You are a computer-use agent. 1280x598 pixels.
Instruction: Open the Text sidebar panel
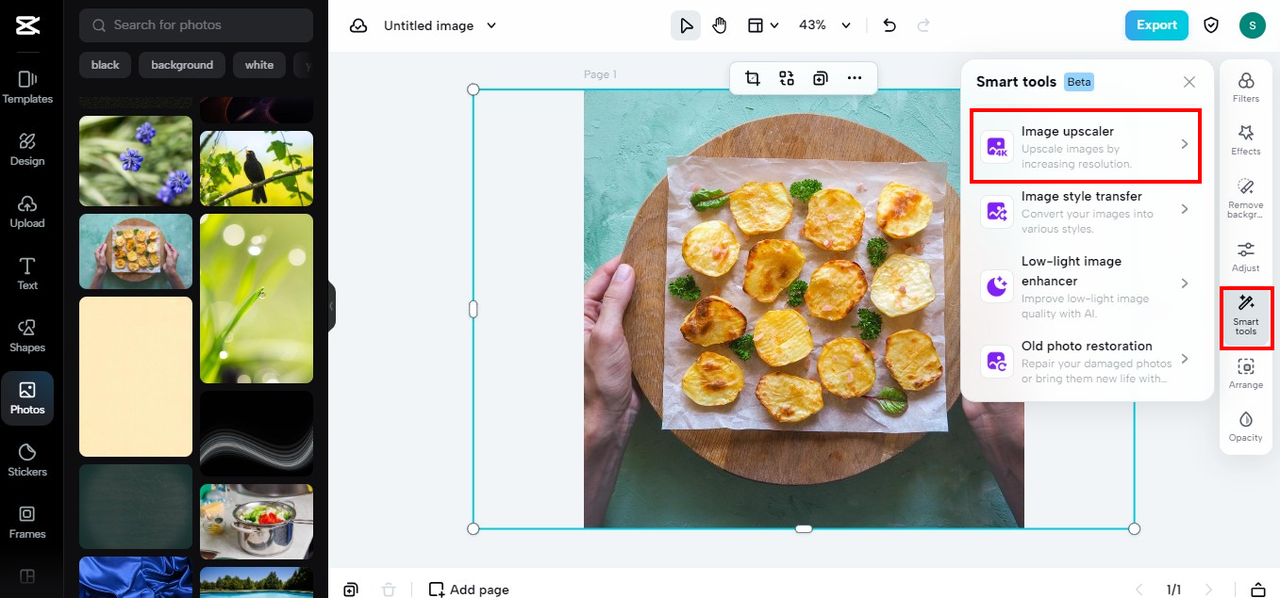tap(27, 273)
